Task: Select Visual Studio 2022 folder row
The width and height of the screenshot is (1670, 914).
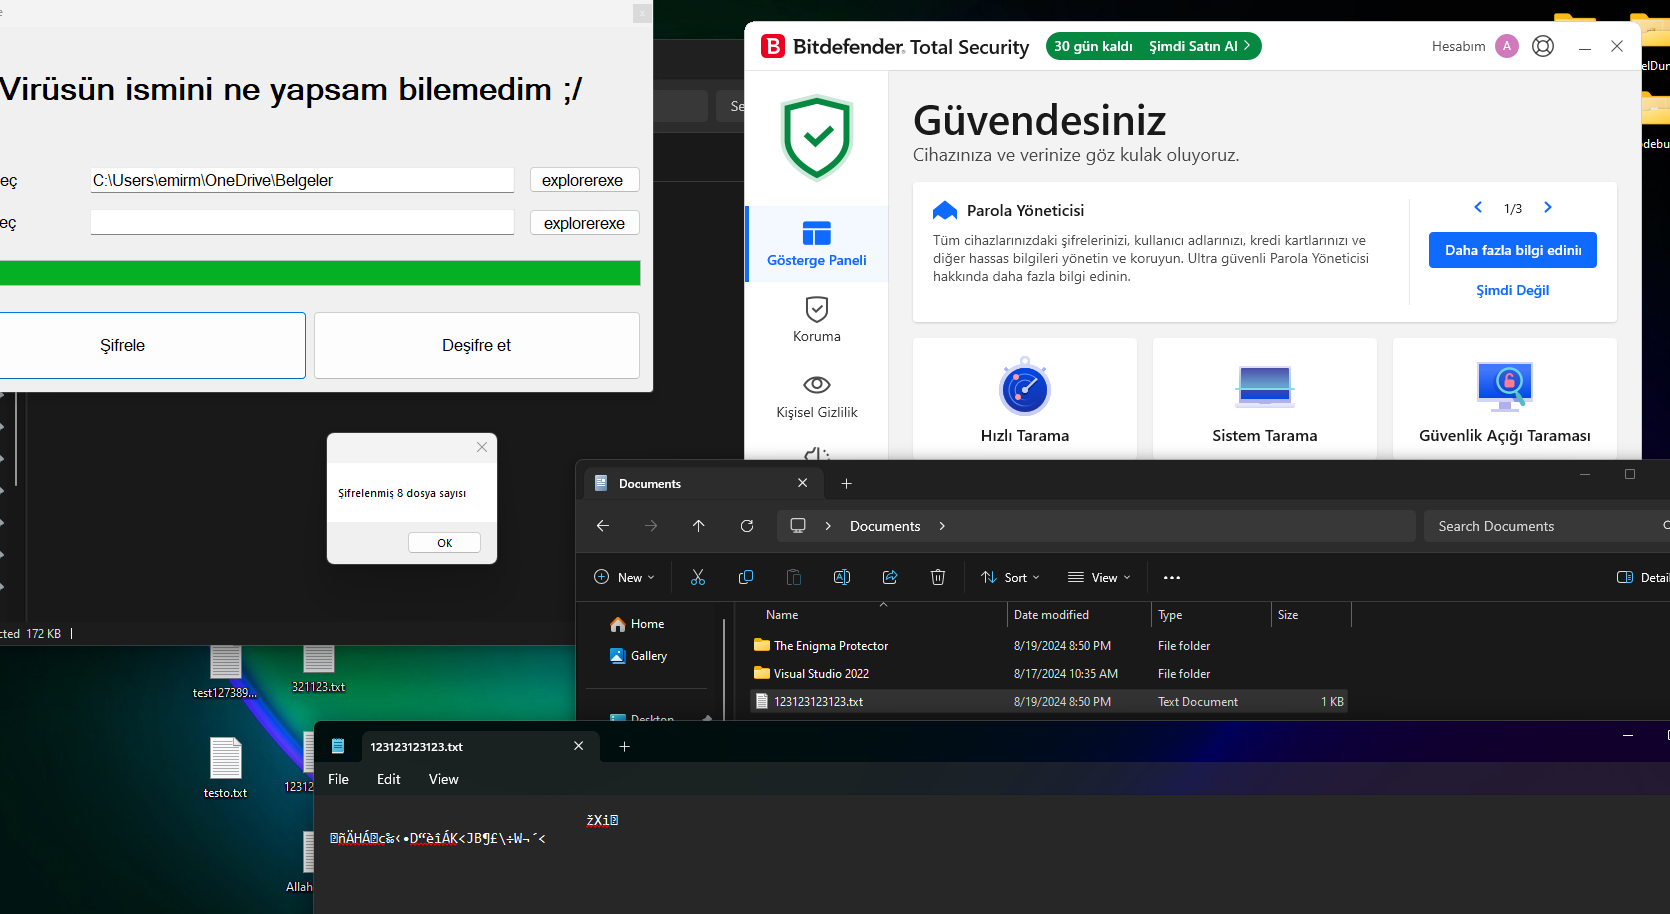Action: tap(1048, 674)
